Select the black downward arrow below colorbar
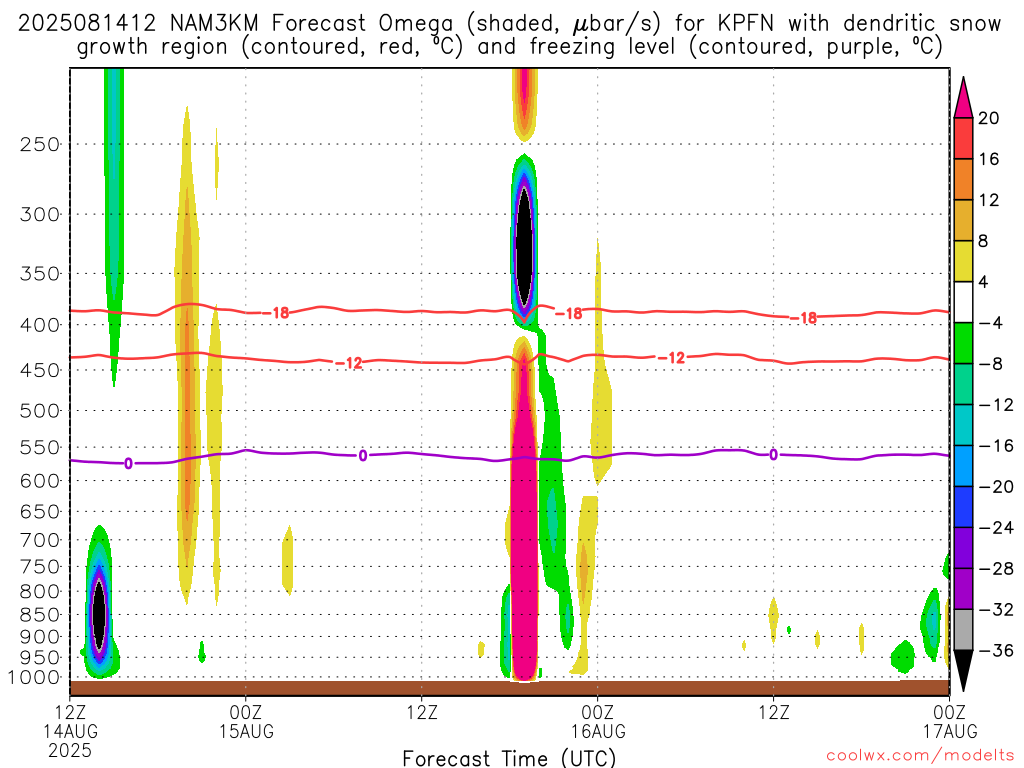 [963, 671]
